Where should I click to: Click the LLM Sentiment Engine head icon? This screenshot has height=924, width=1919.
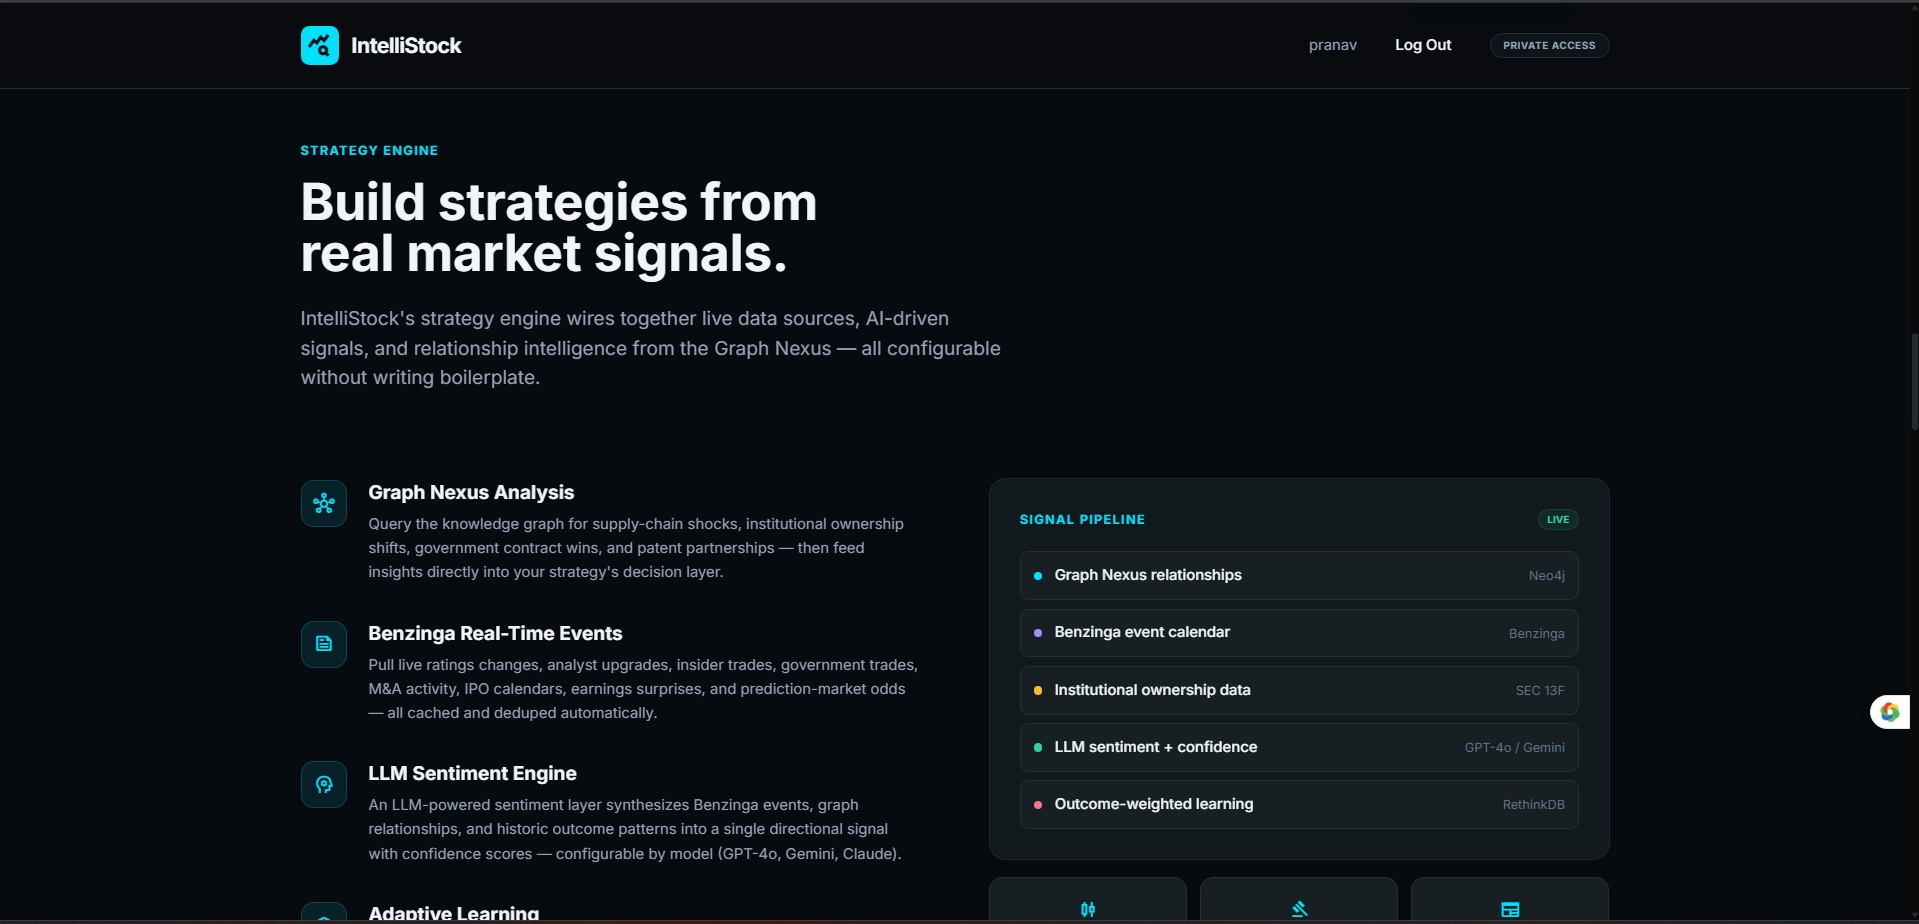tap(324, 785)
